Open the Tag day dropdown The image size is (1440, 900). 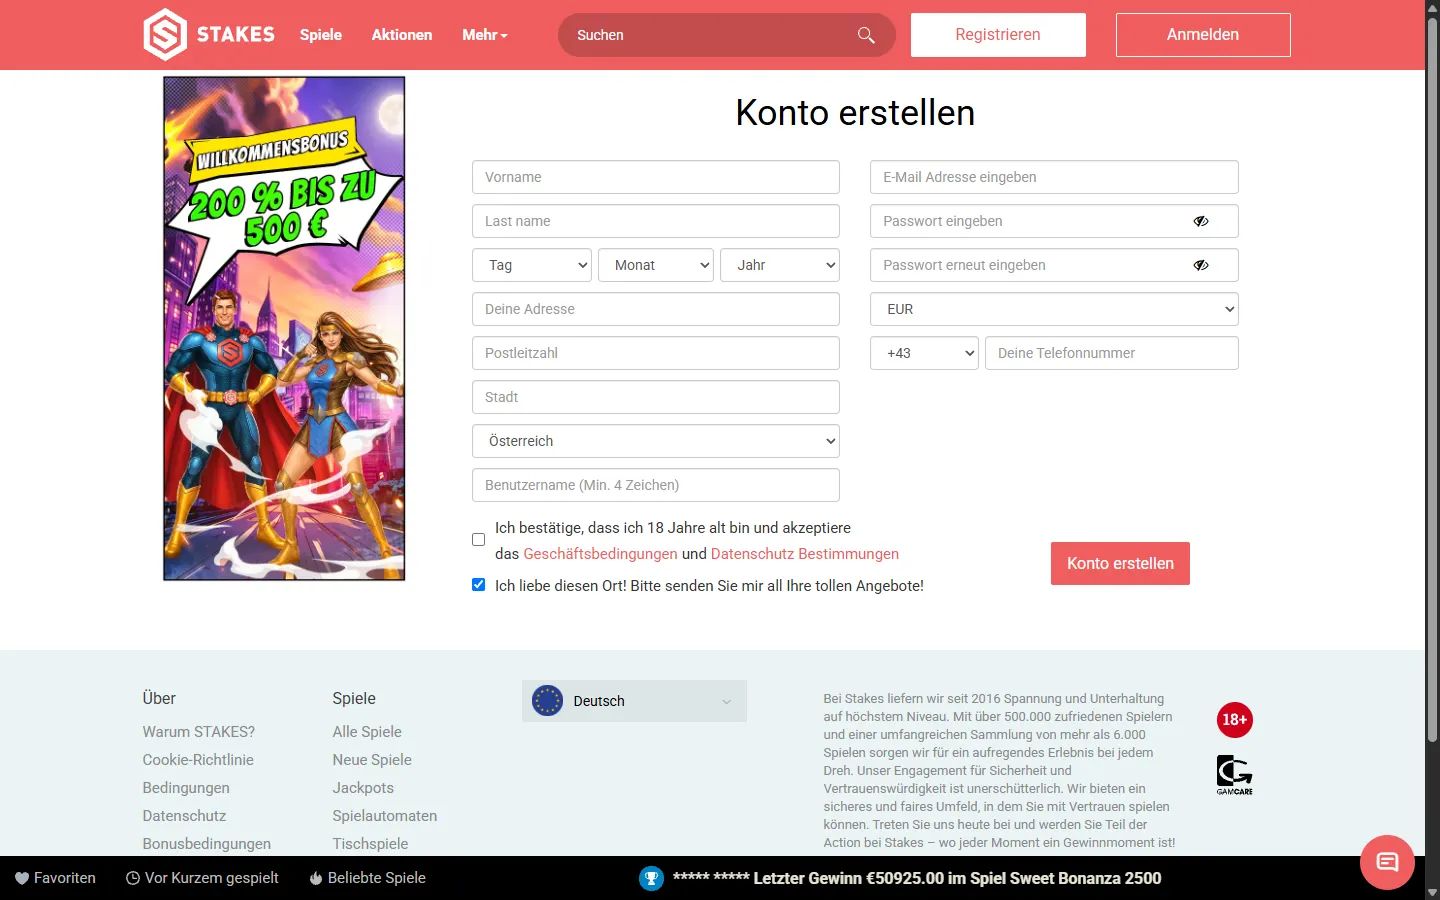pos(532,265)
